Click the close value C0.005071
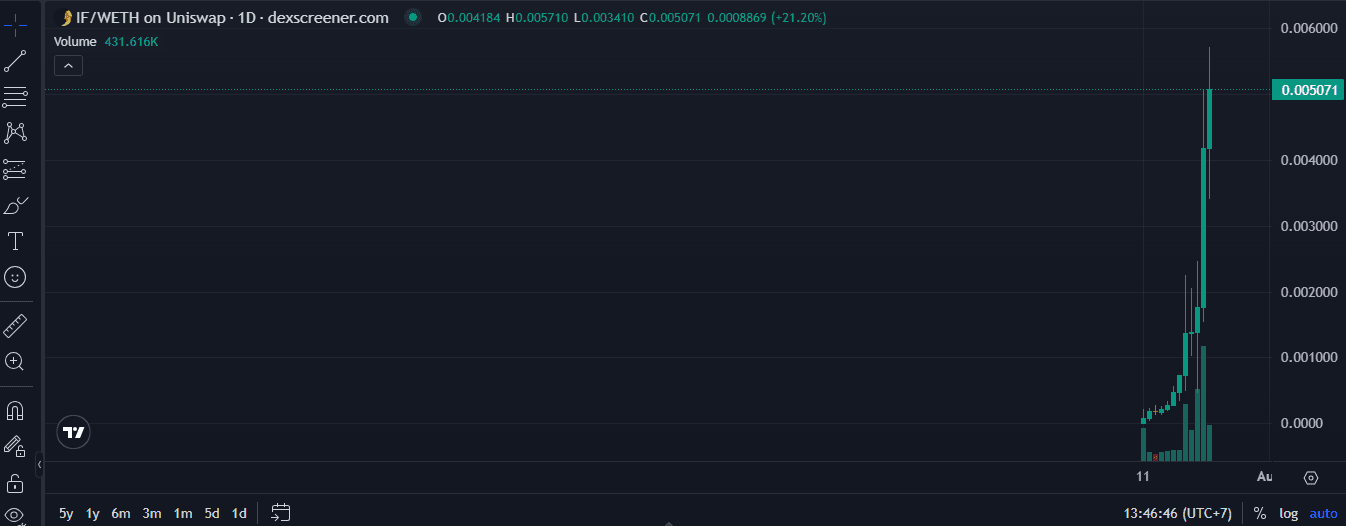Image resolution: width=1346 pixels, height=526 pixels. click(670, 18)
